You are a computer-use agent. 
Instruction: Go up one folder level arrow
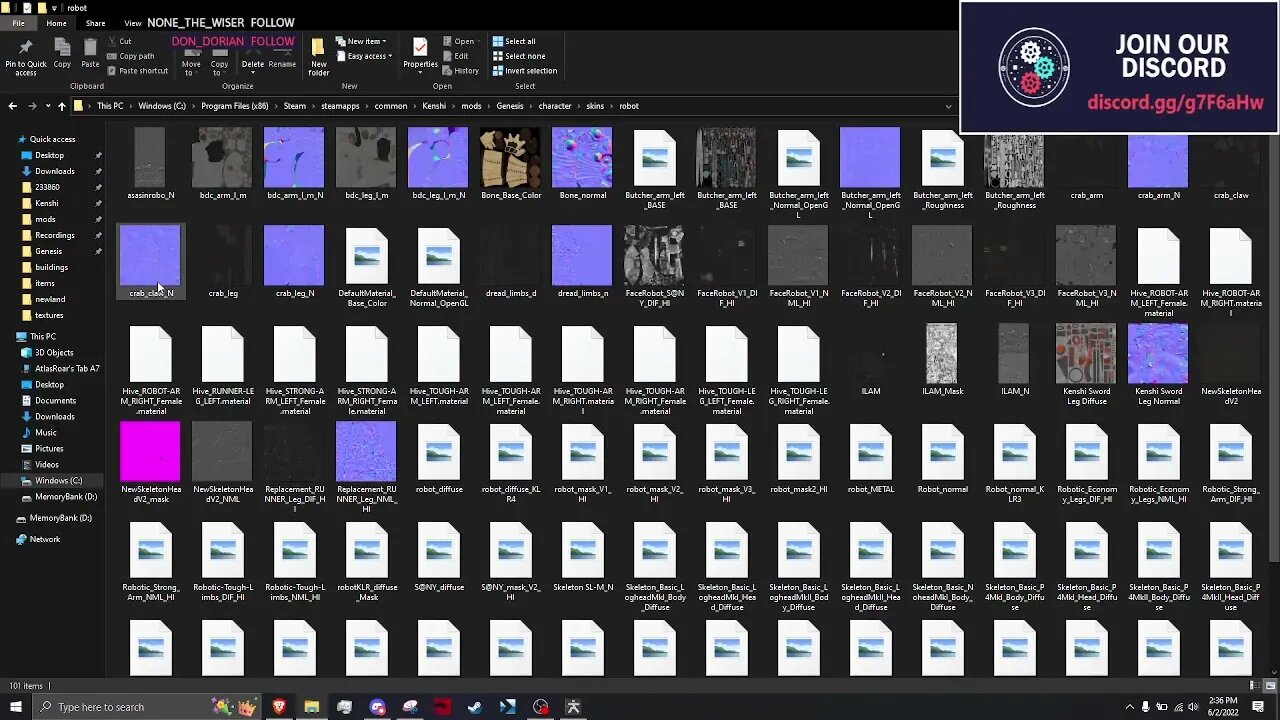[62, 106]
